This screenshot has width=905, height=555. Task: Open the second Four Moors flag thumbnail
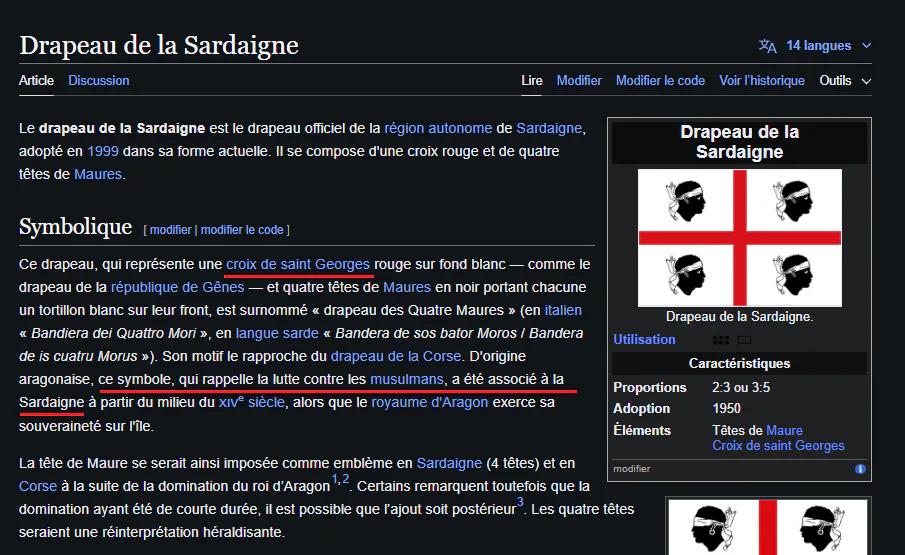[x=768, y=527]
